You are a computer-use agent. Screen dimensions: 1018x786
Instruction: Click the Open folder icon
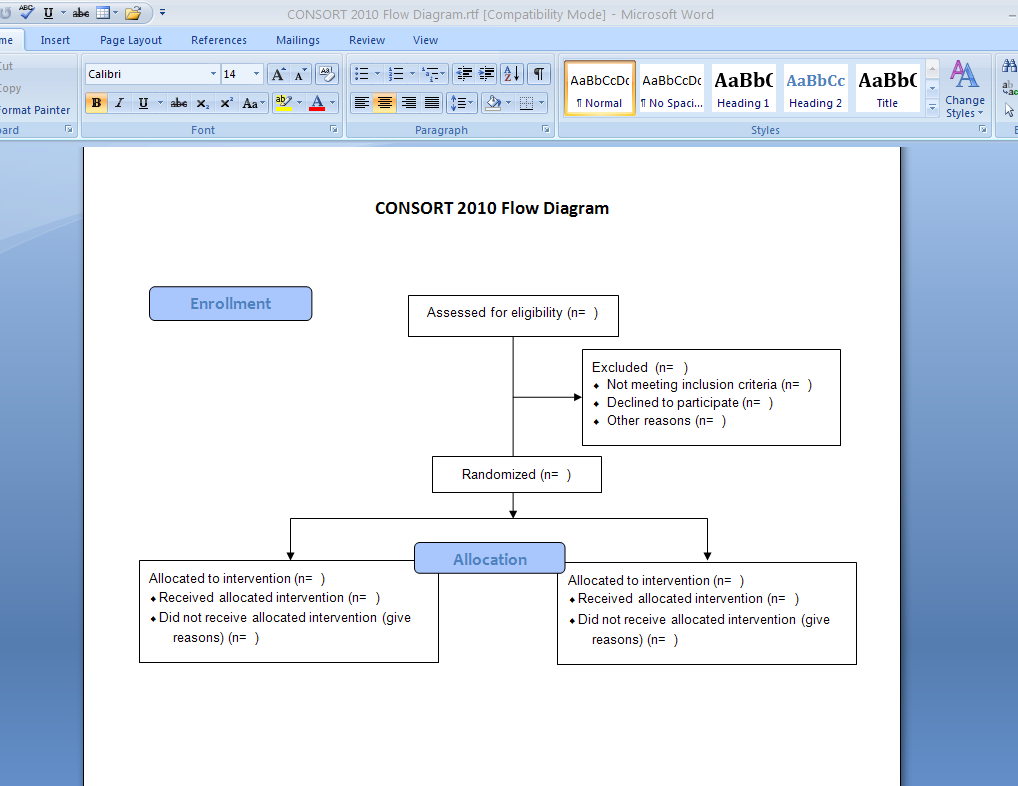pyautogui.click(x=133, y=13)
